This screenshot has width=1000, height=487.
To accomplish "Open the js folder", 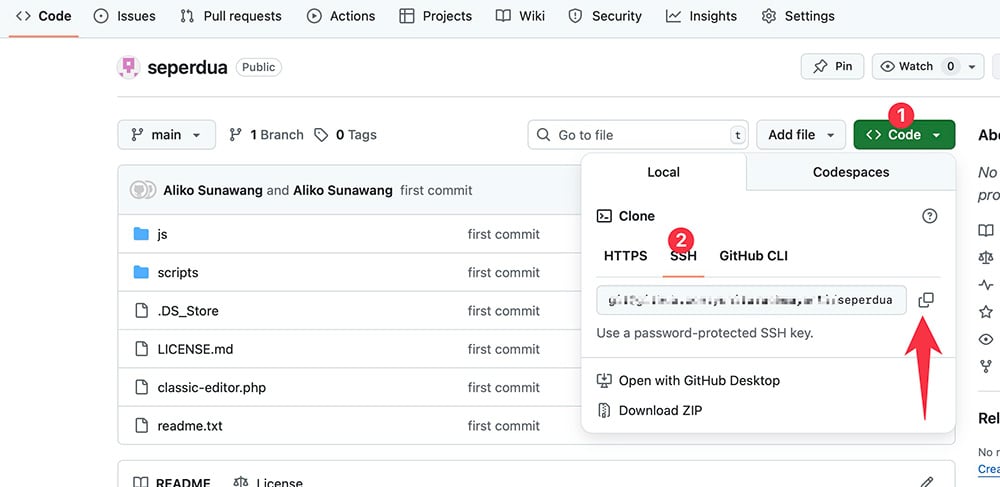I will tap(163, 234).
